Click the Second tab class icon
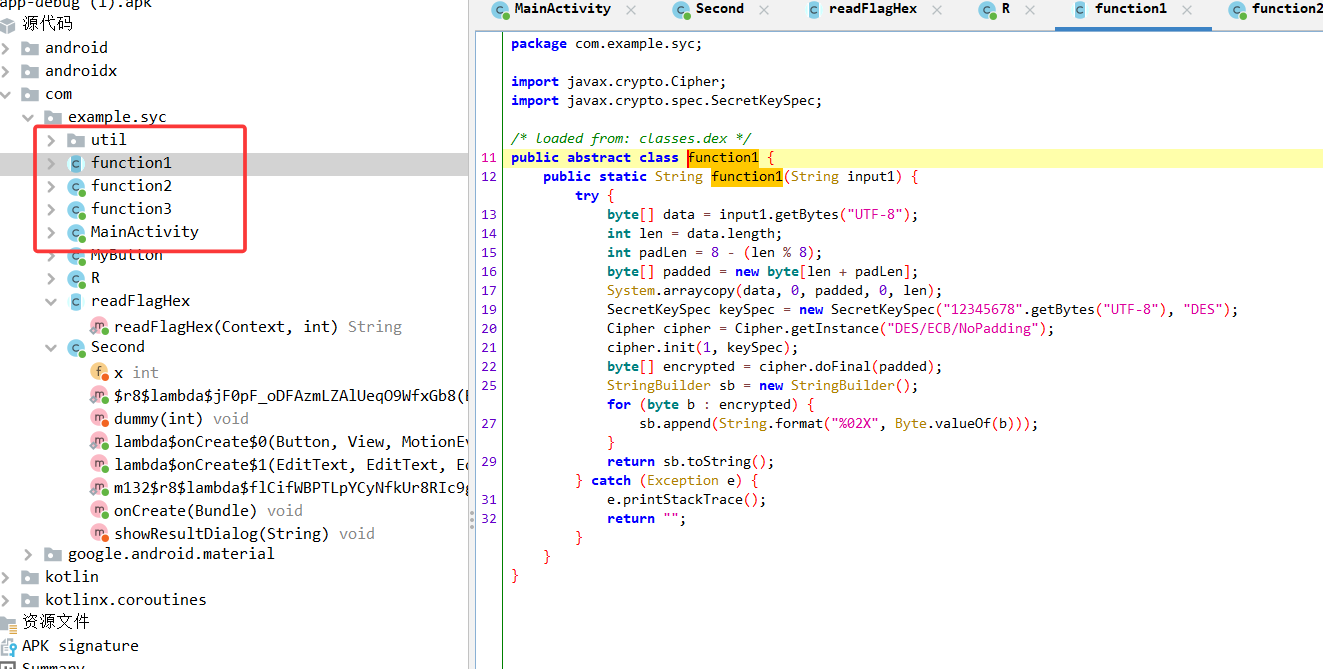 coord(681,9)
